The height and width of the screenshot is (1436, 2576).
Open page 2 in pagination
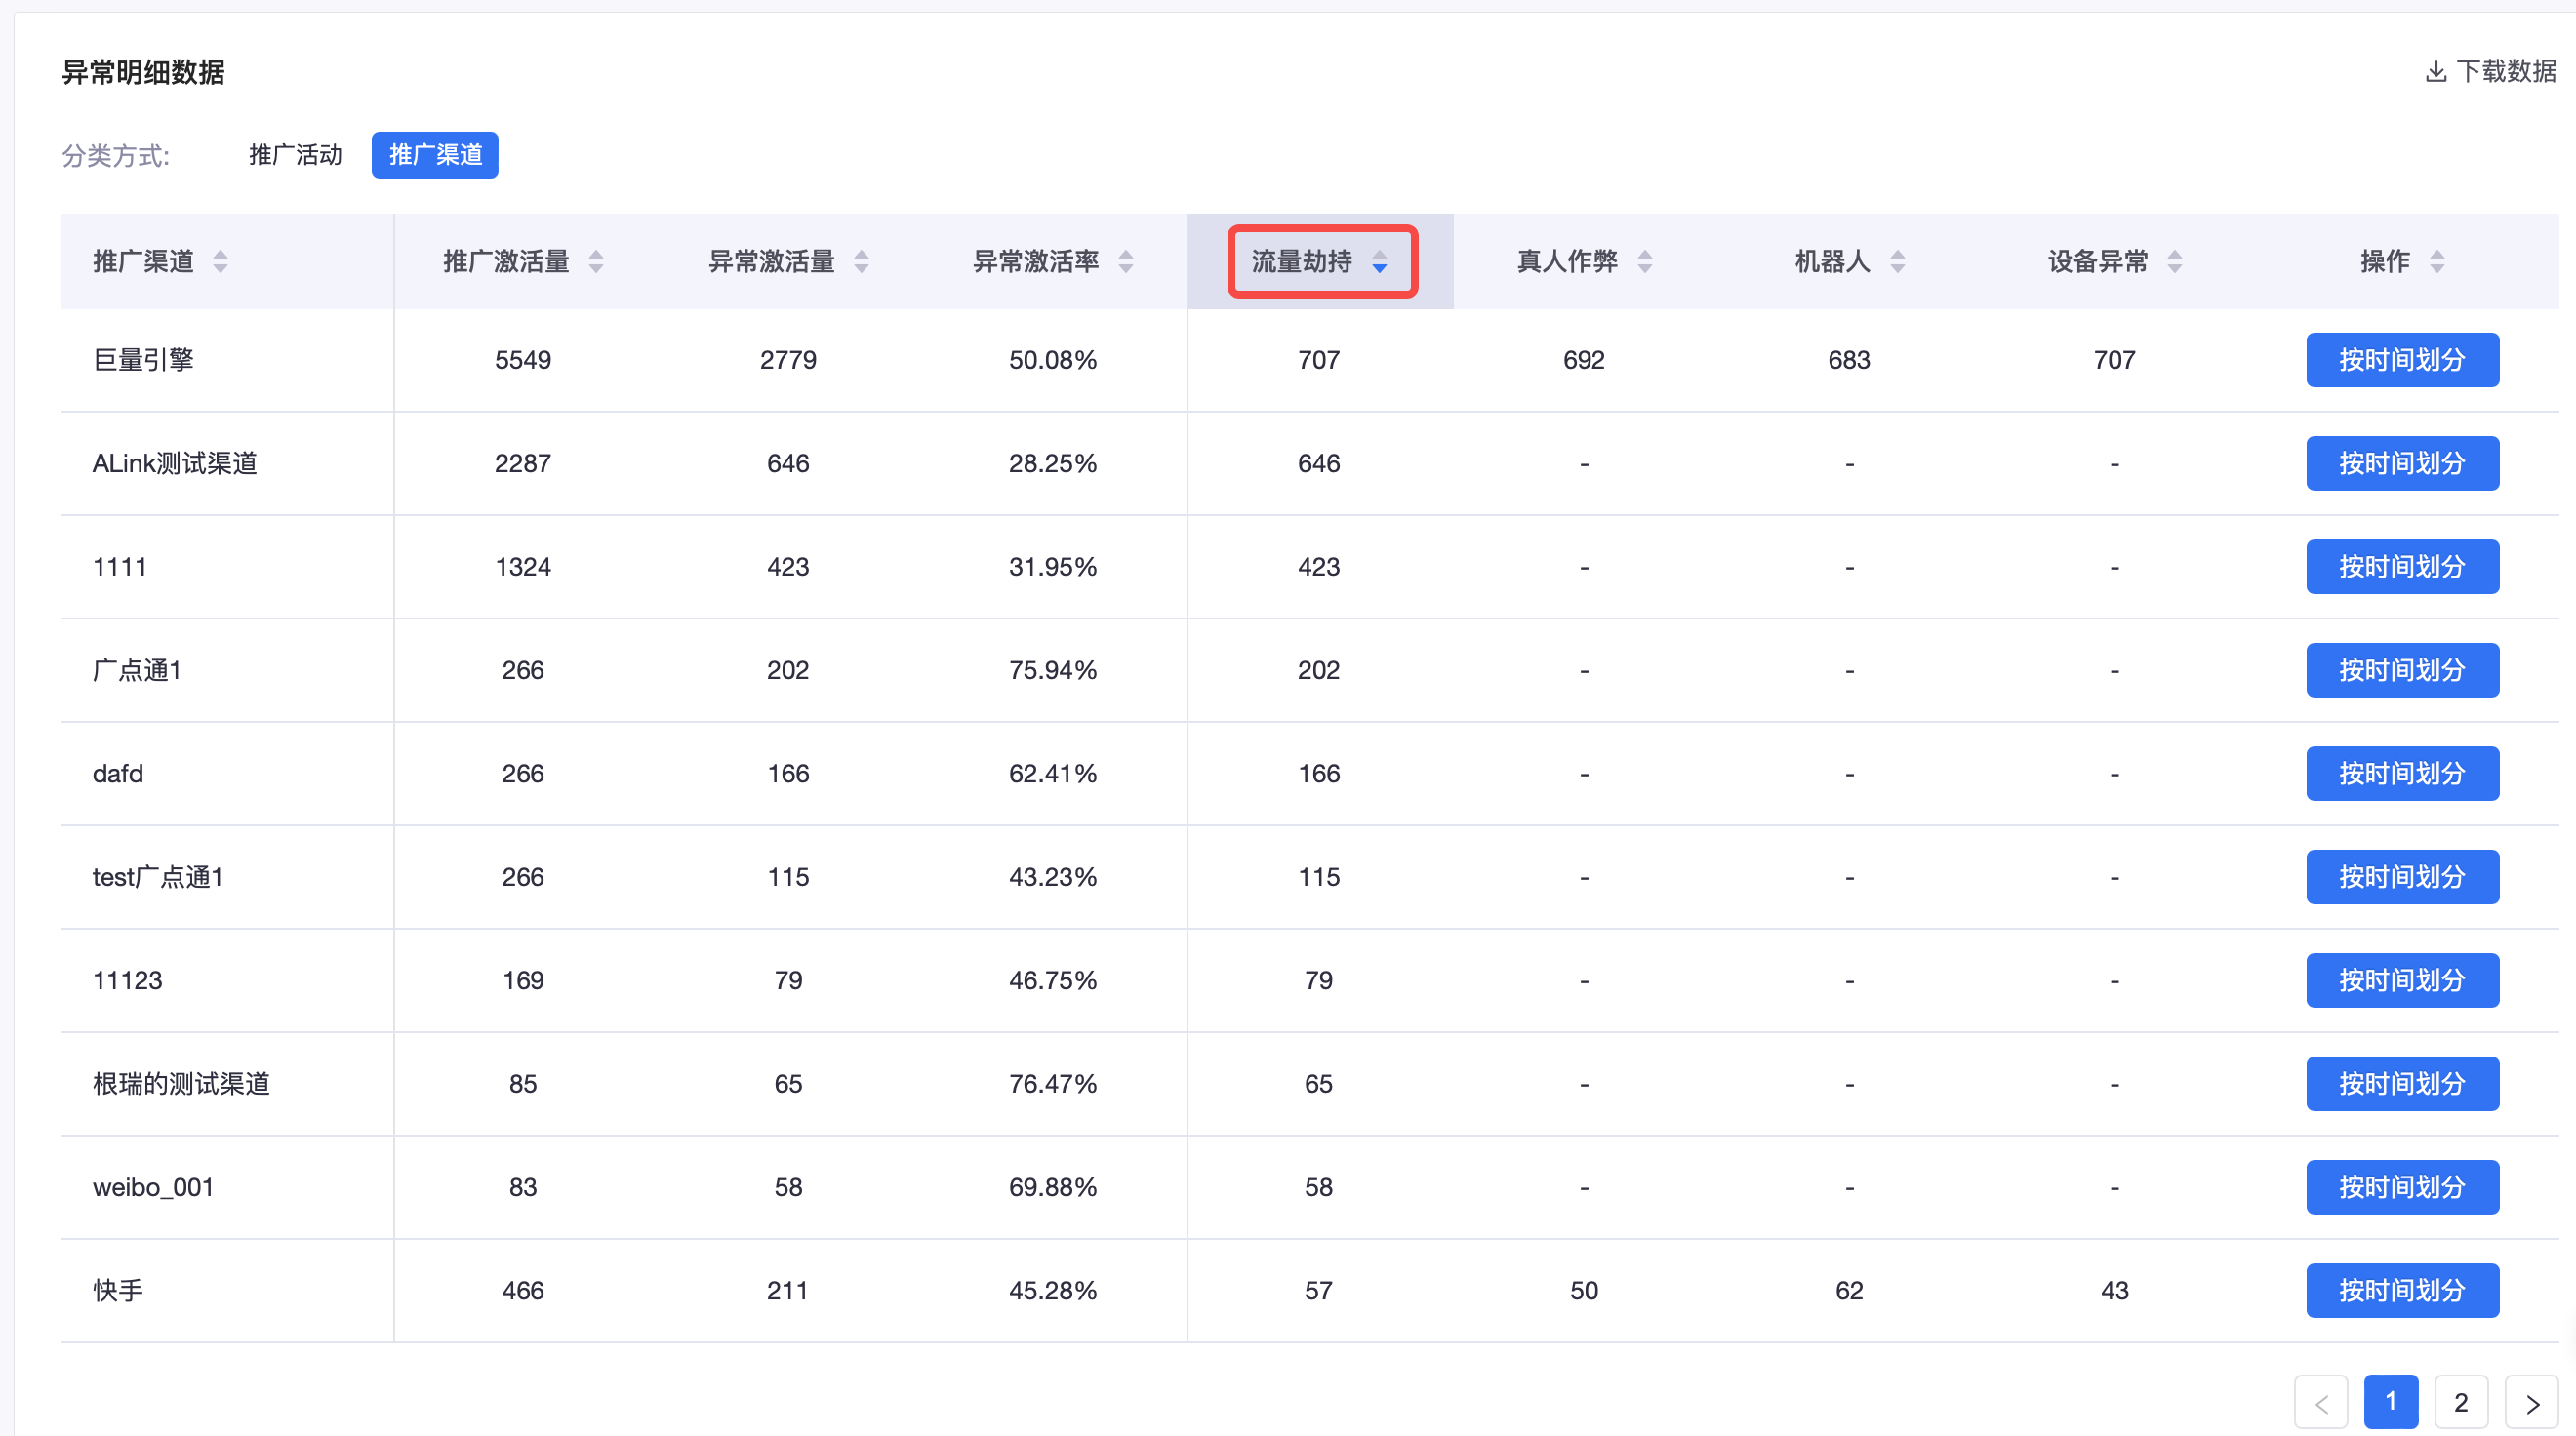(2461, 1402)
